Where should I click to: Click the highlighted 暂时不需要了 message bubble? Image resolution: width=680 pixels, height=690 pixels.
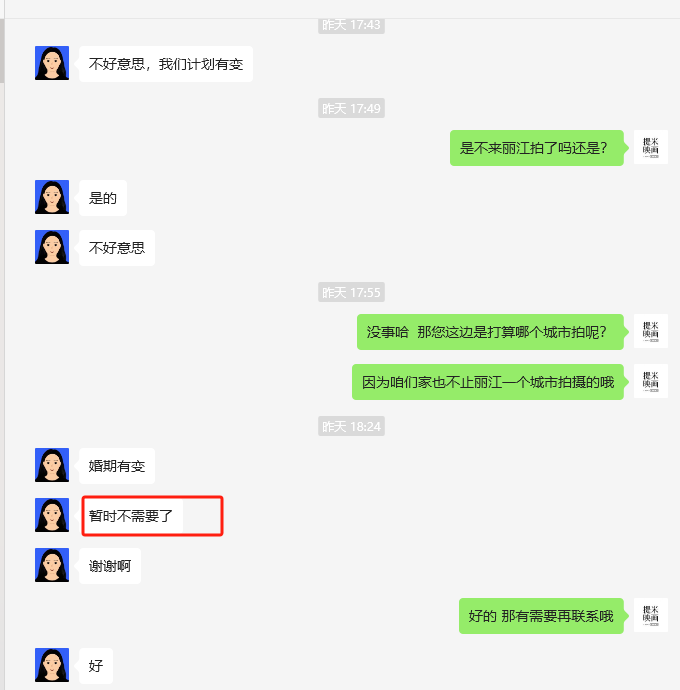pyautogui.click(x=131, y=516)
